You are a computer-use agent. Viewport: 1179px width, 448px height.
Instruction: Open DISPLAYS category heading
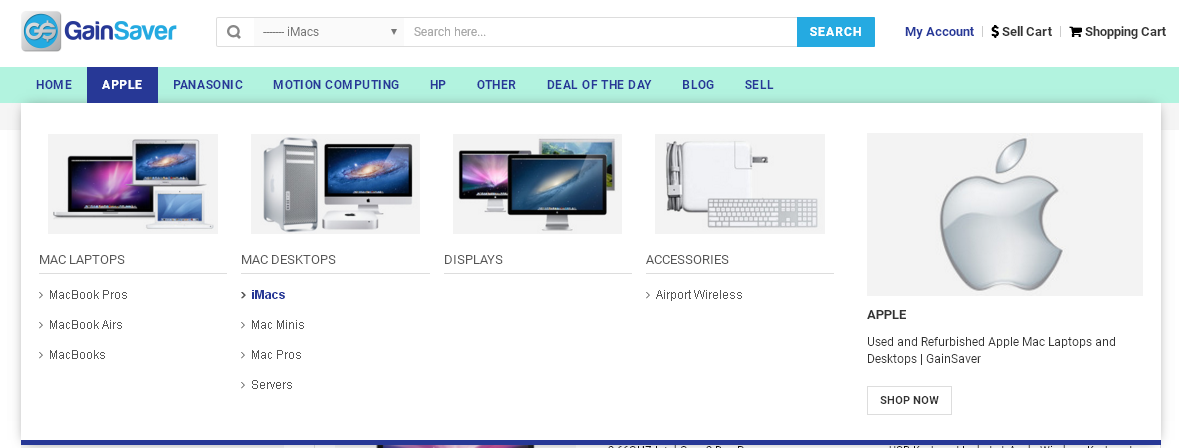coord(473,259)
